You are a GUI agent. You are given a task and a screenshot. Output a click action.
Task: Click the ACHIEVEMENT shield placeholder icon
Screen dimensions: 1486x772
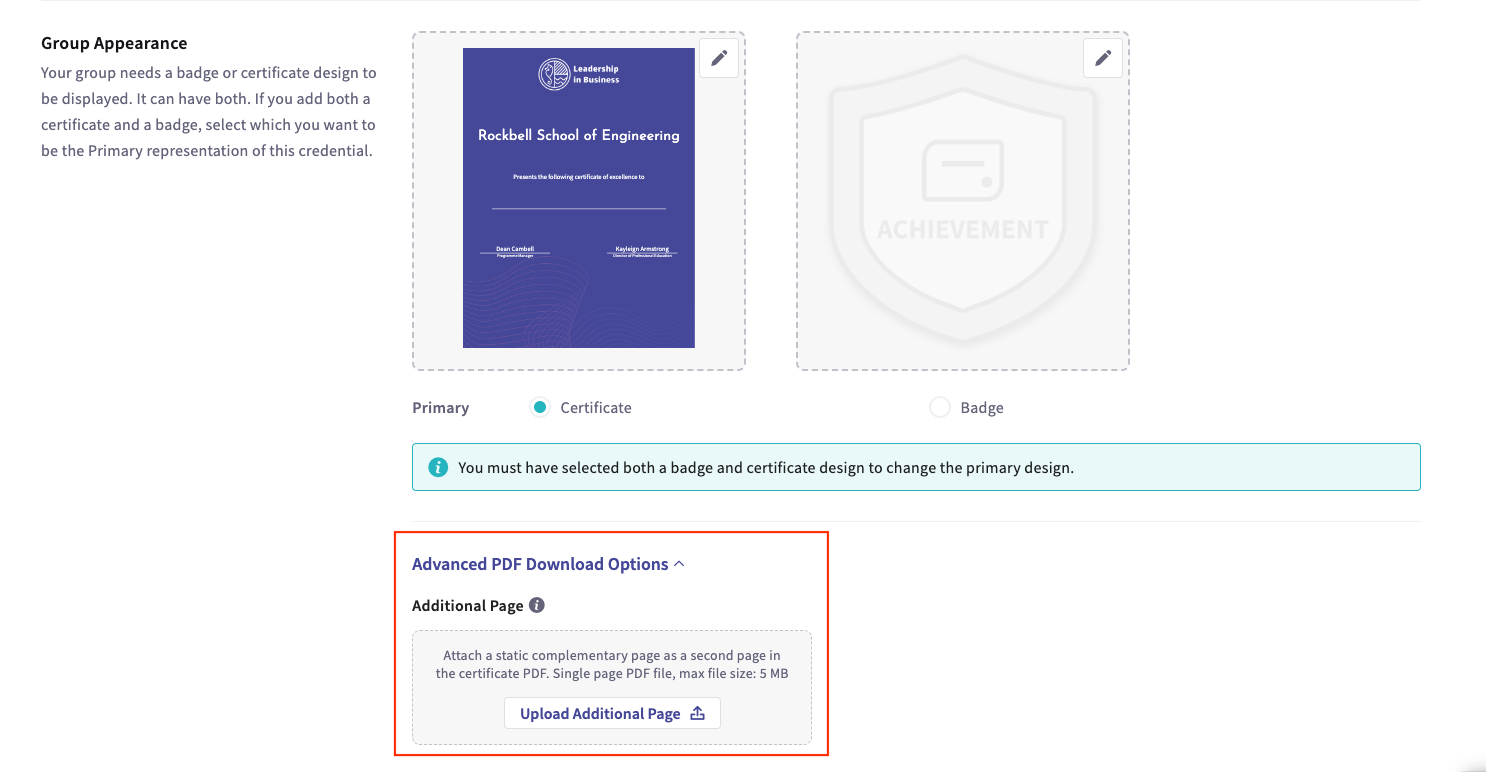pyautogui.click(x=961, y=197)
